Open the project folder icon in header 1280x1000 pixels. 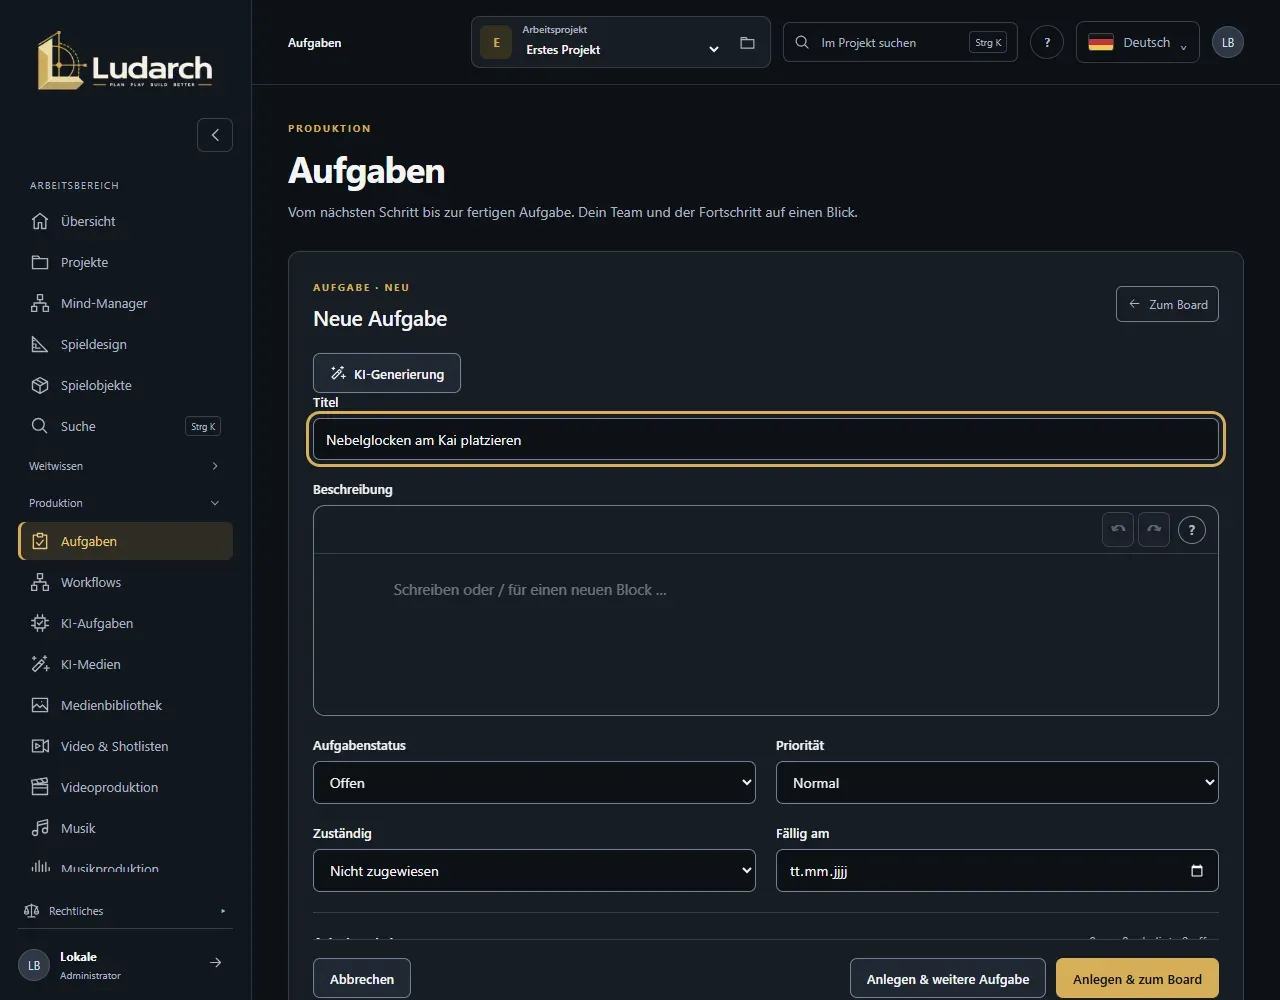point(747,43)
